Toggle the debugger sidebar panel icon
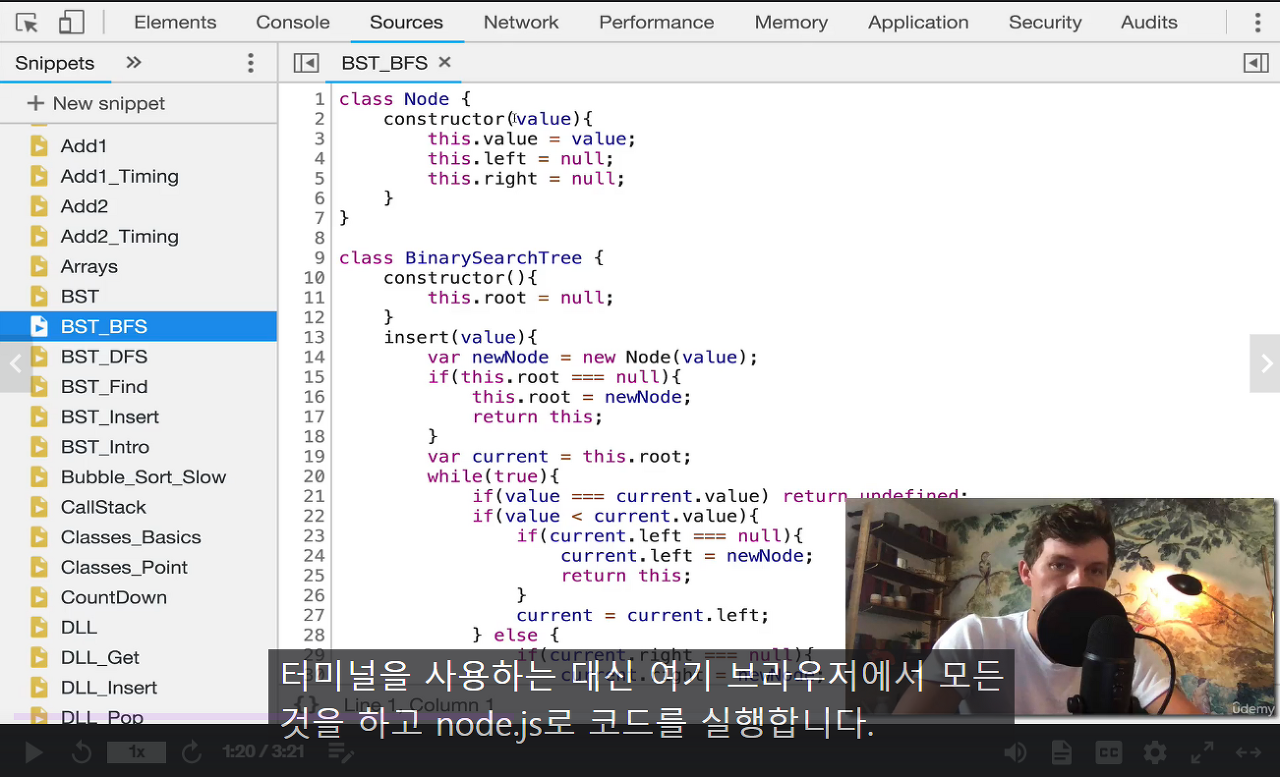The image size is (1280, 777). click(x=1256, y=63)
